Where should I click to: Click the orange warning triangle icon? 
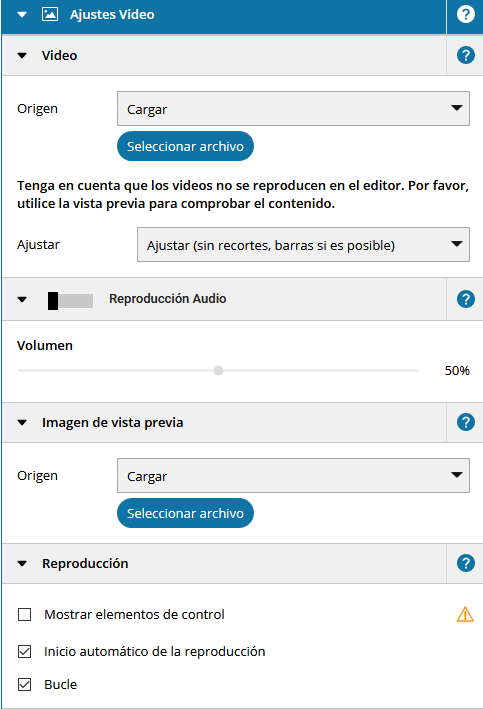pyautogui.click(x=465, y=614)
